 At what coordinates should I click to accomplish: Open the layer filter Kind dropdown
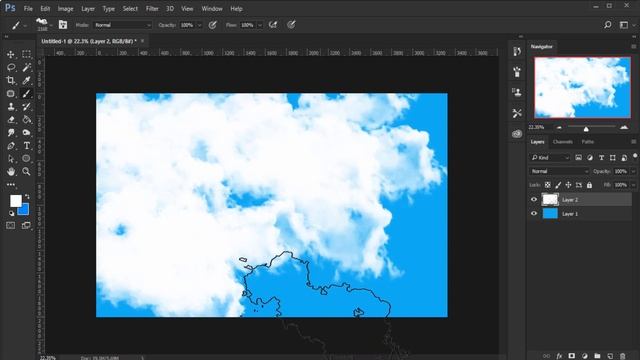pos(550,158)
